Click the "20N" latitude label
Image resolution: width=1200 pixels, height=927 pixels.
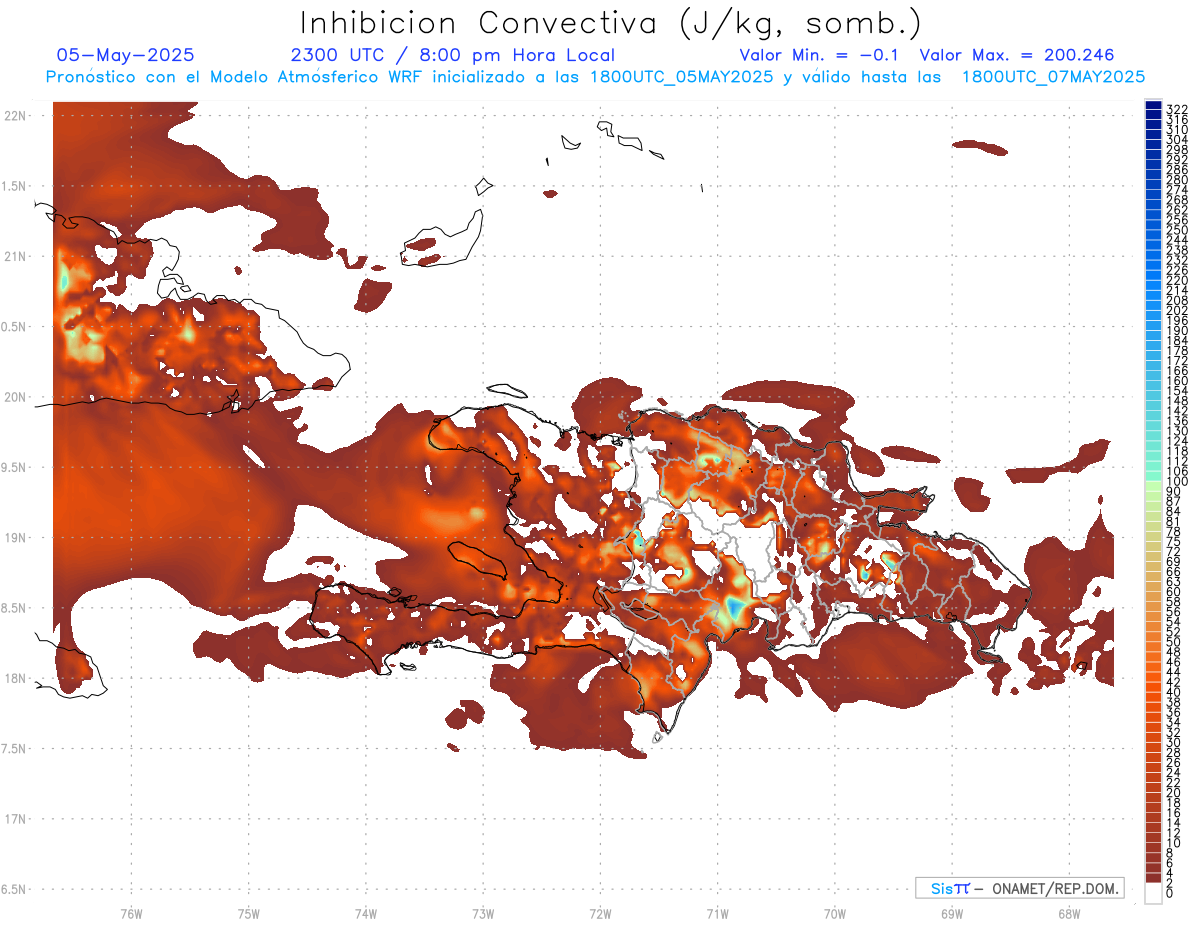click(x=15, y=397)
